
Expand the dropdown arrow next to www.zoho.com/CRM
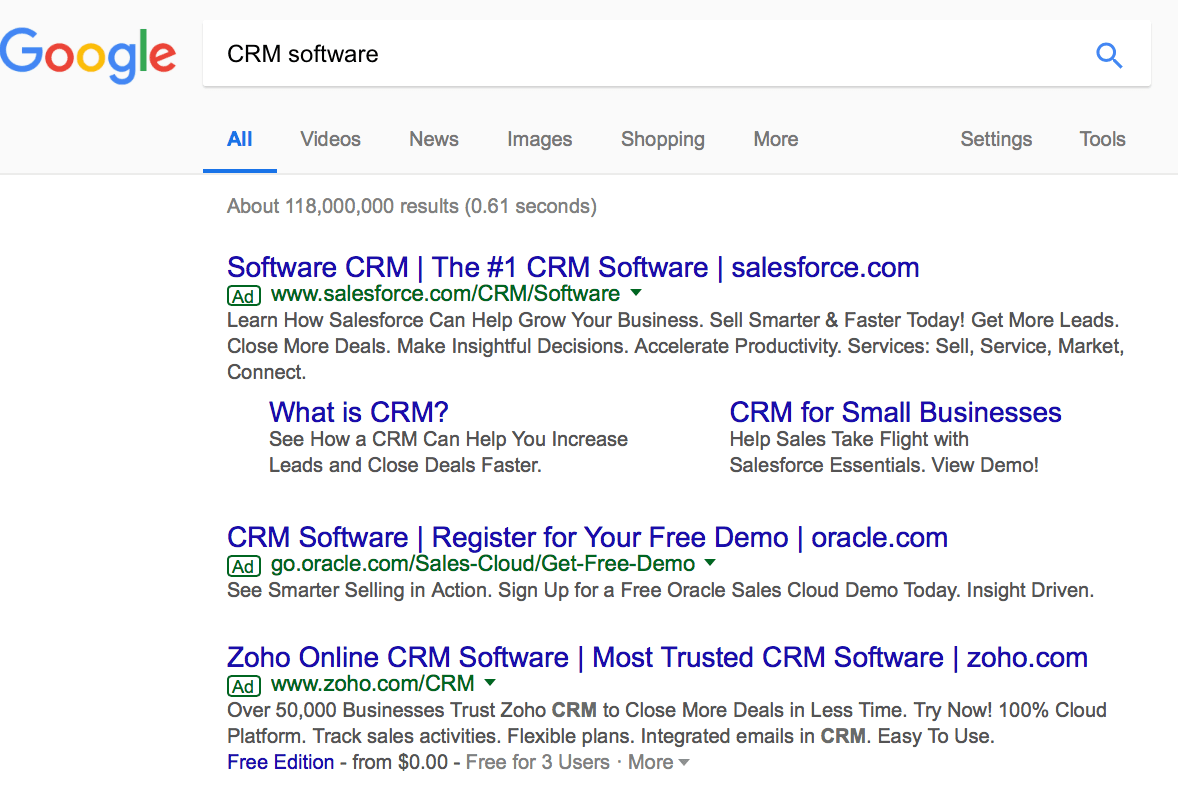pos(490,682)
